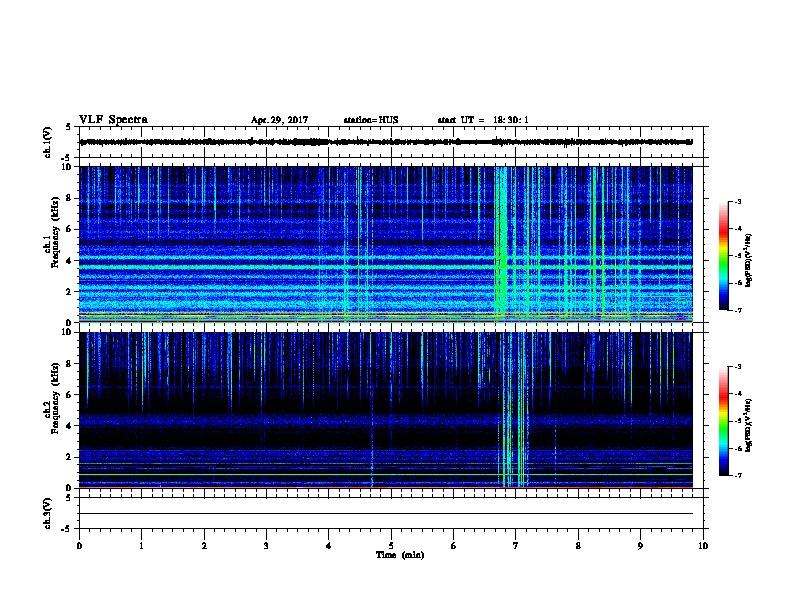Click the flat ch.3 voltage line

point(386,514)
